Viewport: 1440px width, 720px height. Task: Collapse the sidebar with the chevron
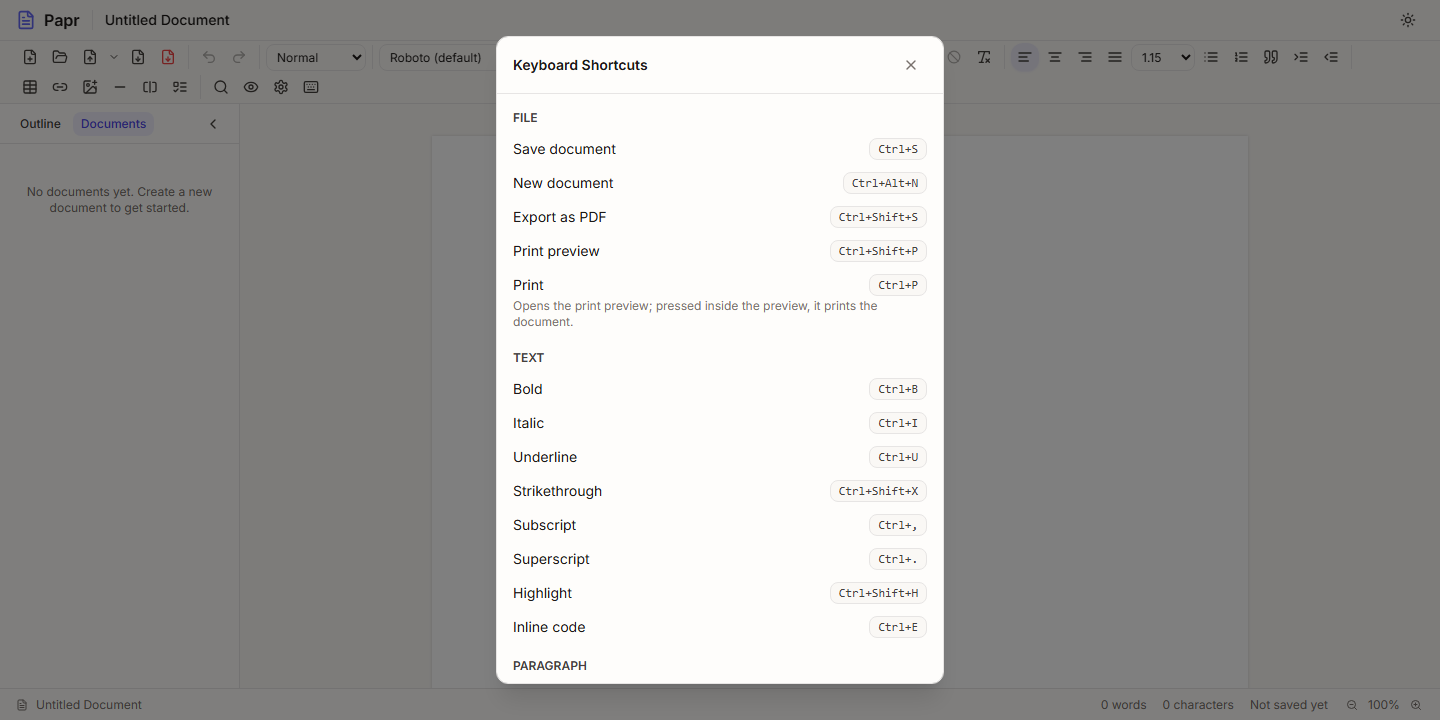pos(213,124)
